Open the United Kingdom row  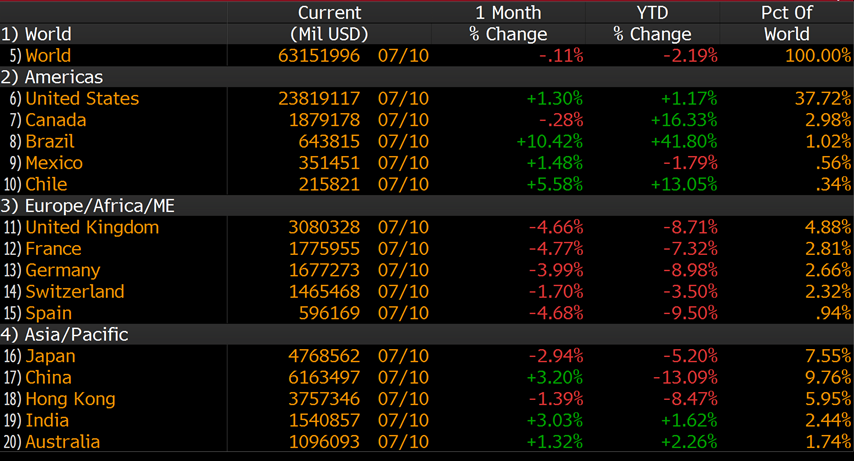point(92,227)
